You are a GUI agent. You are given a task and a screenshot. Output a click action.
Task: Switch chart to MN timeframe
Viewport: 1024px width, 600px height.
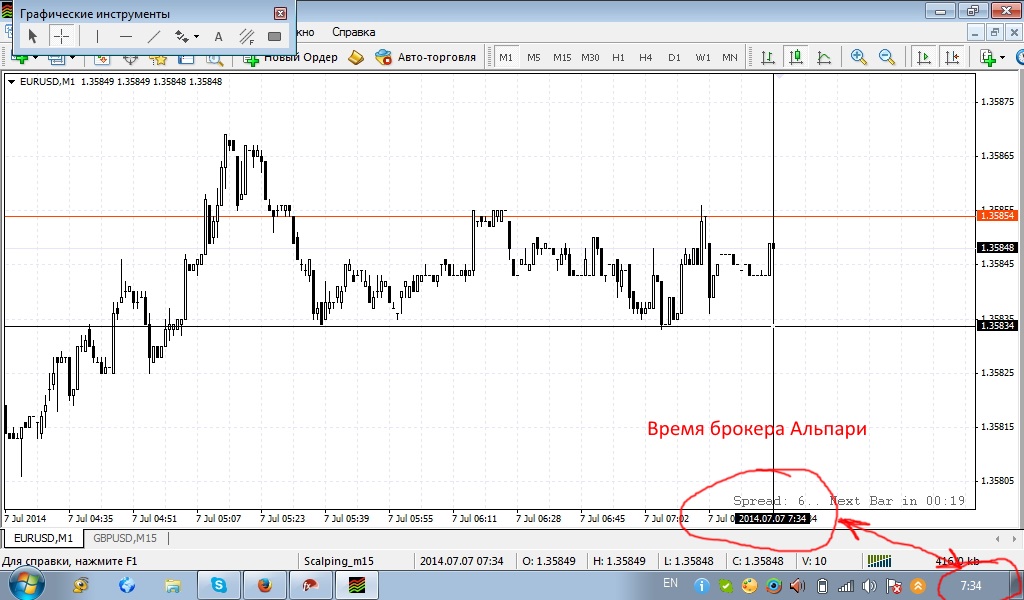(x=729, y=57)
